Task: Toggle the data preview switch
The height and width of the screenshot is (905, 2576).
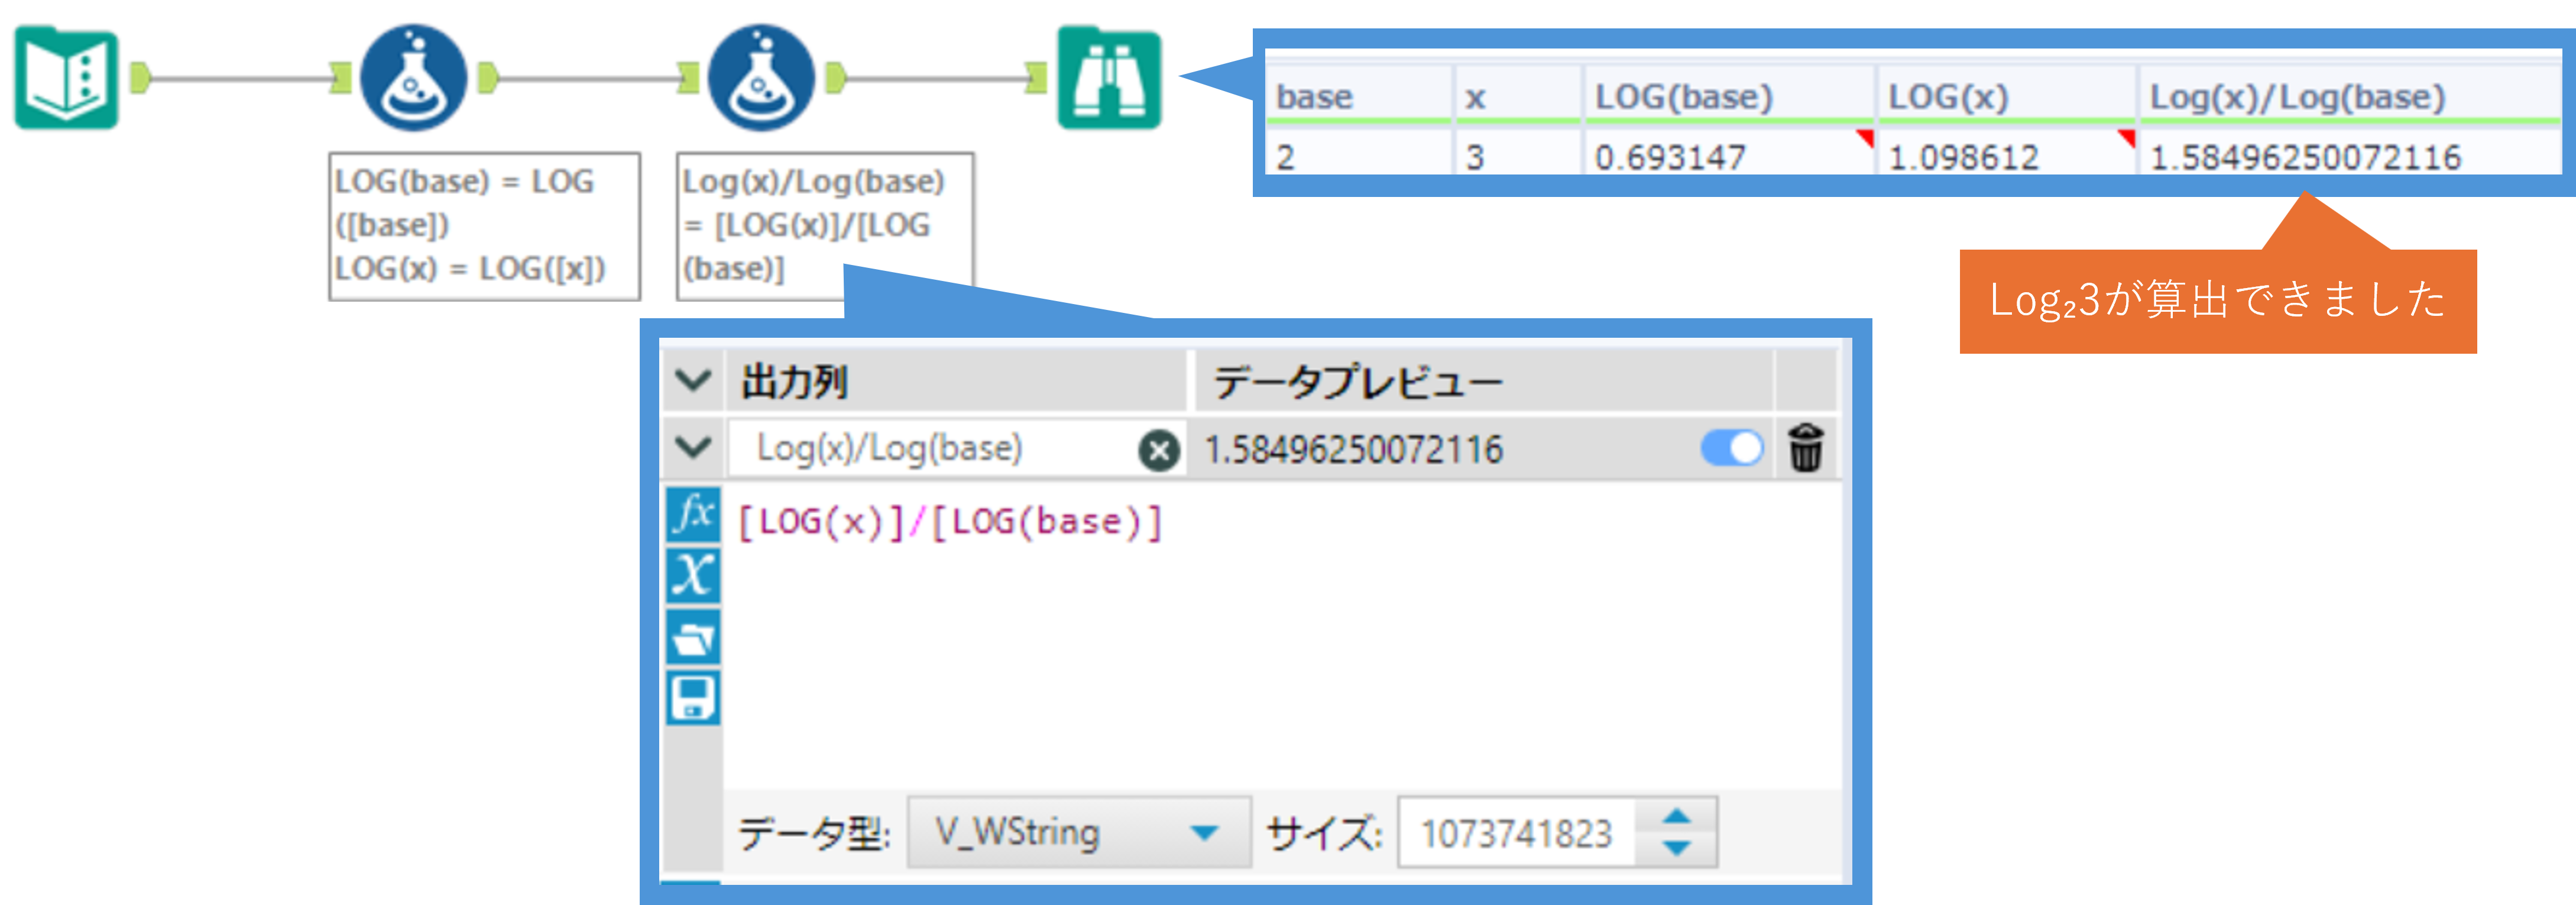Action: pos(1732,448)
